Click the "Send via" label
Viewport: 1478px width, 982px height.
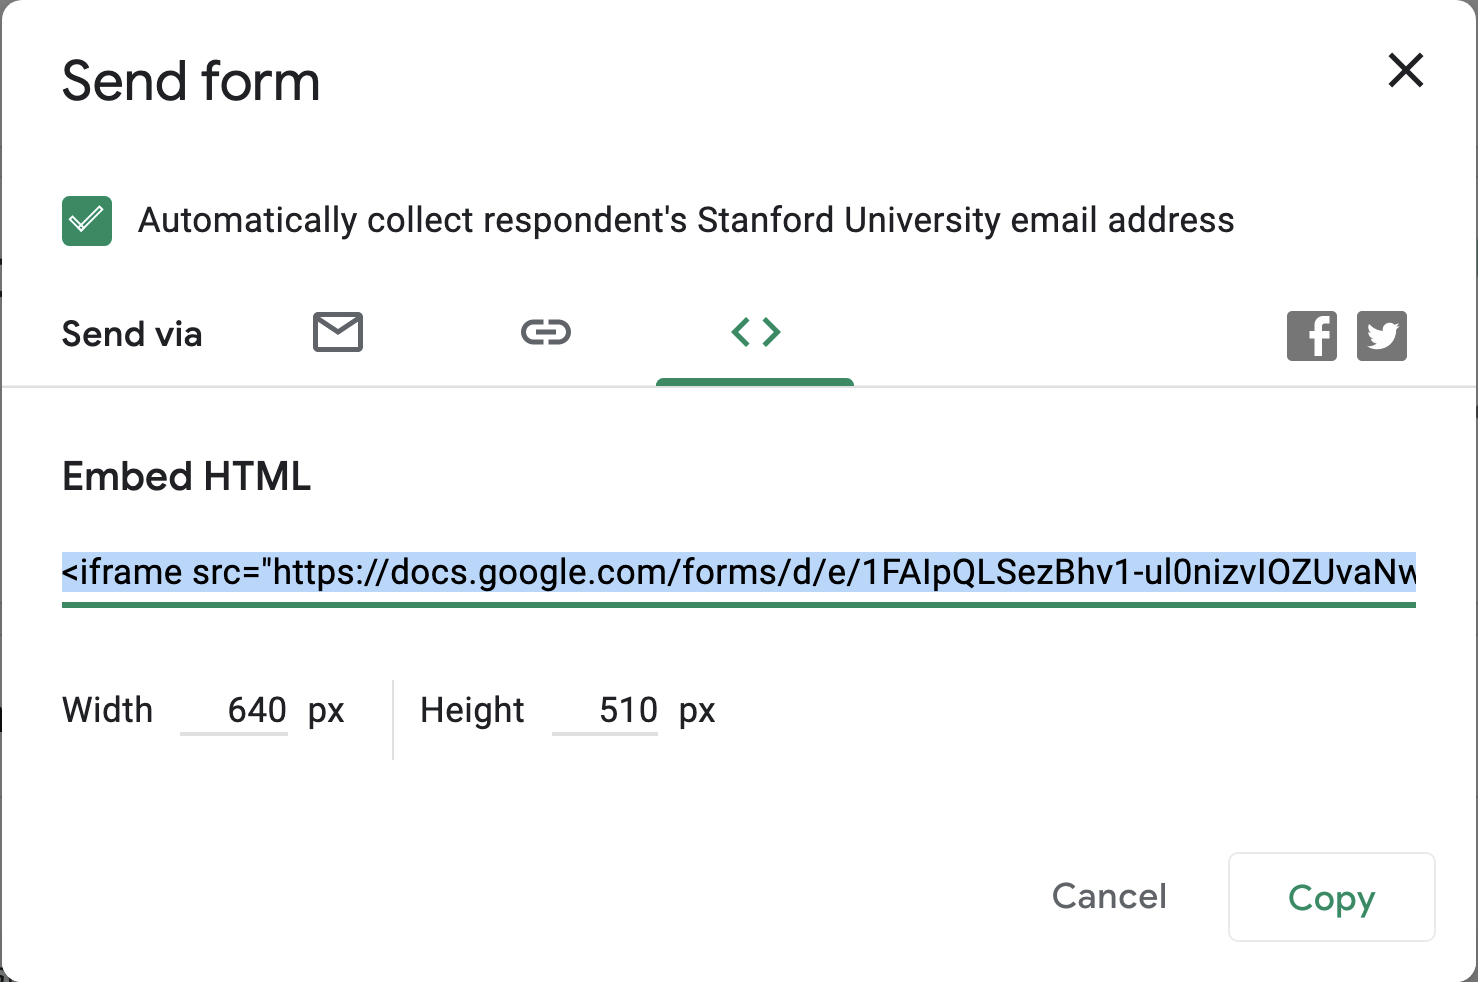(132, 334)
